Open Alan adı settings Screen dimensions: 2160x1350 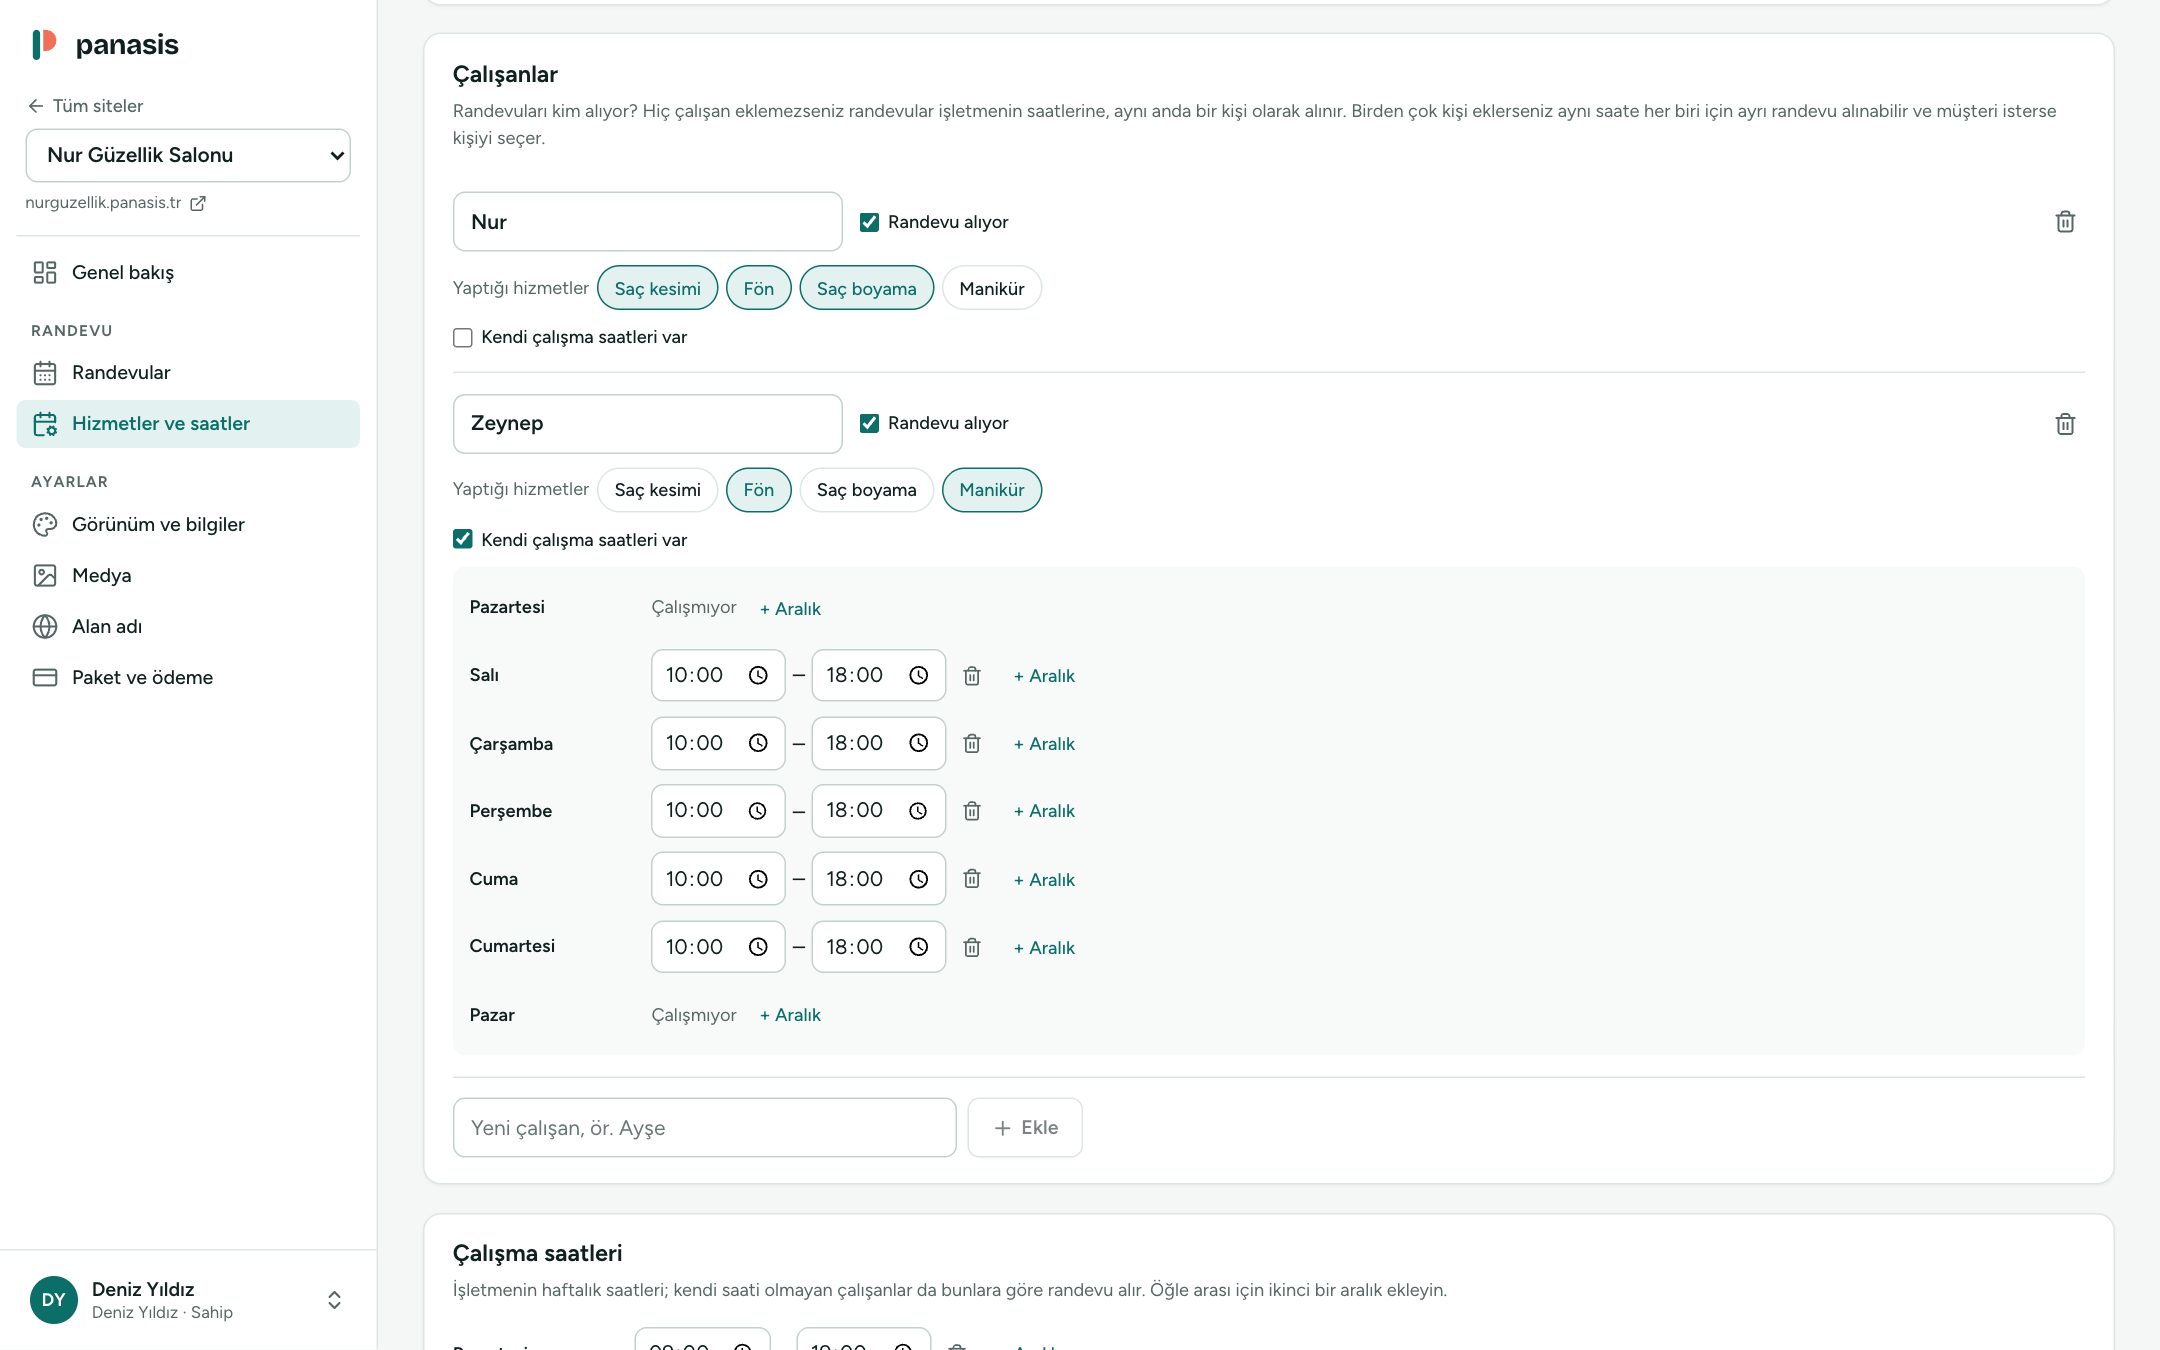(188, 627)
